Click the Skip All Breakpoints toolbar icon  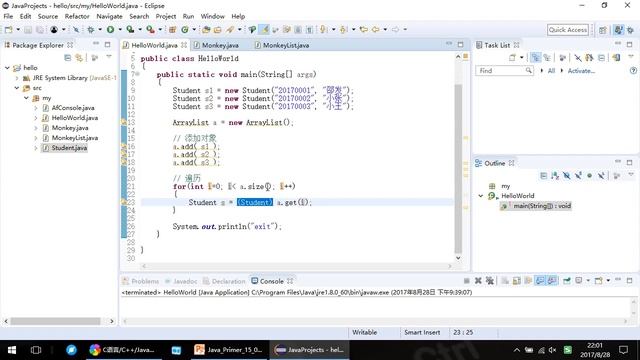point(76,29)
